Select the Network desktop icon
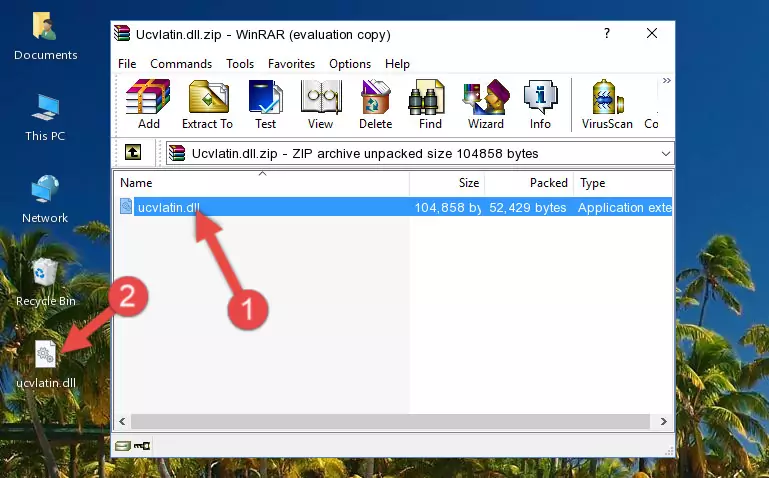Screen dimensions: 769x478 click(x=45, y=199)
